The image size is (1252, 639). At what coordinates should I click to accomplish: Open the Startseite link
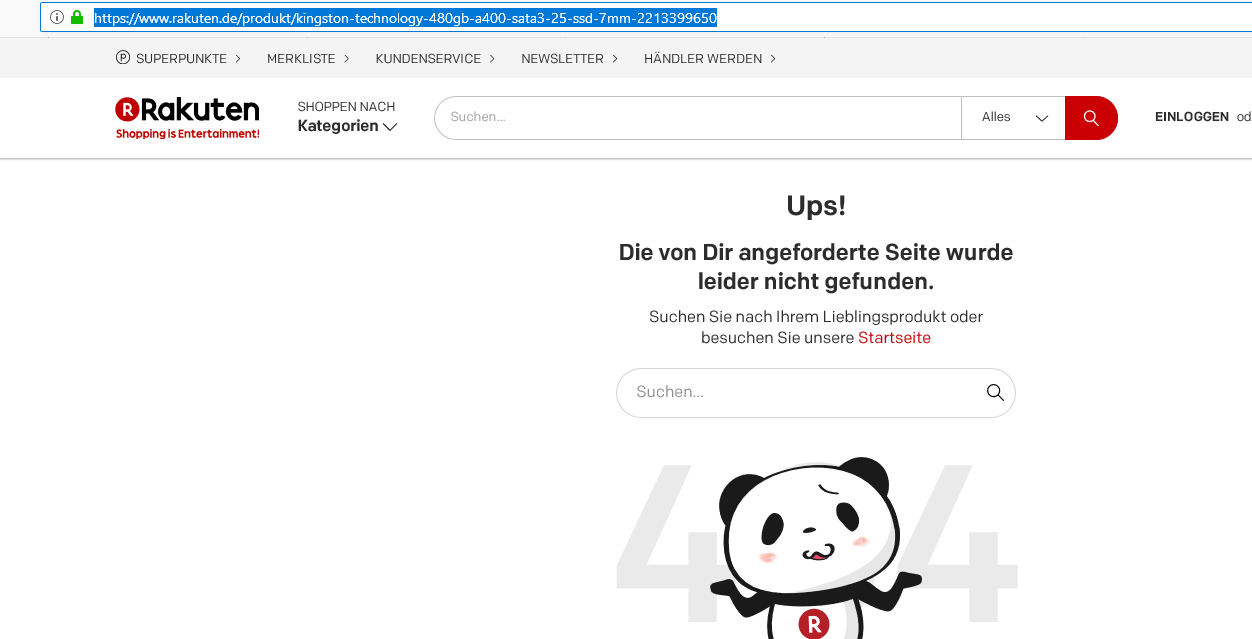click(x=894, y=338)
